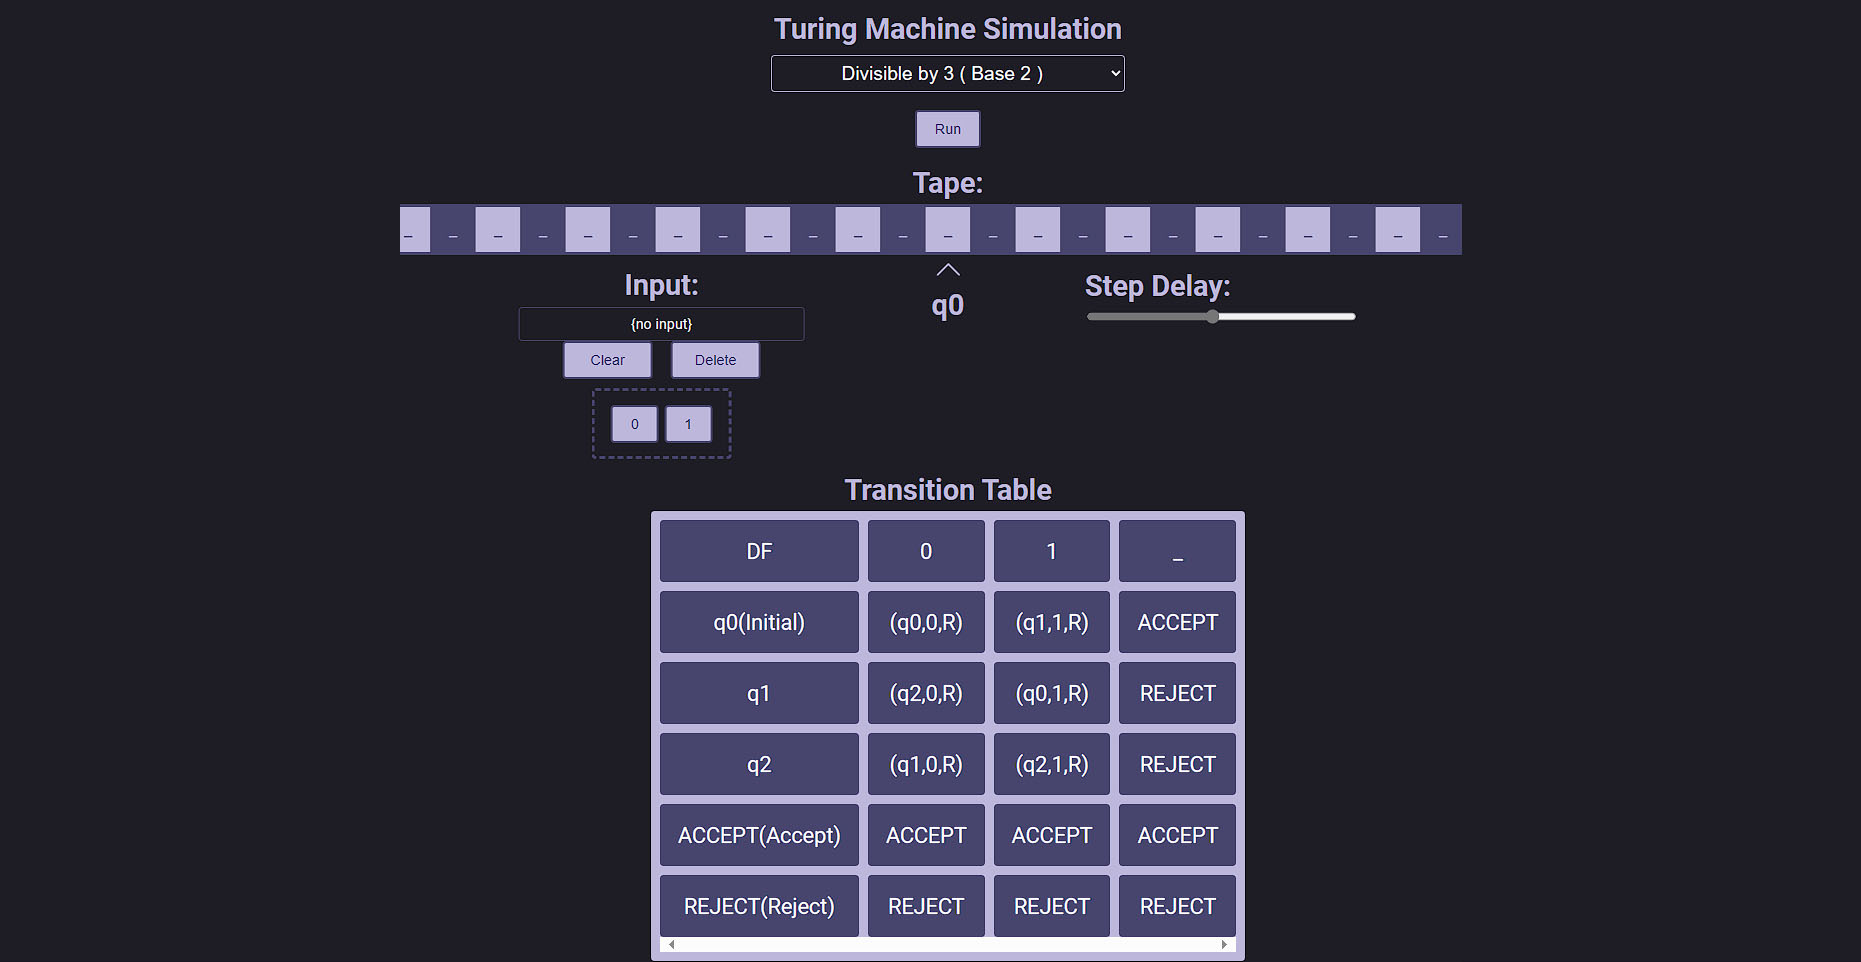The image size is (1861, 962).
Task: Click the ACCEPT(Accept) state row header
Action: (759, 835)
